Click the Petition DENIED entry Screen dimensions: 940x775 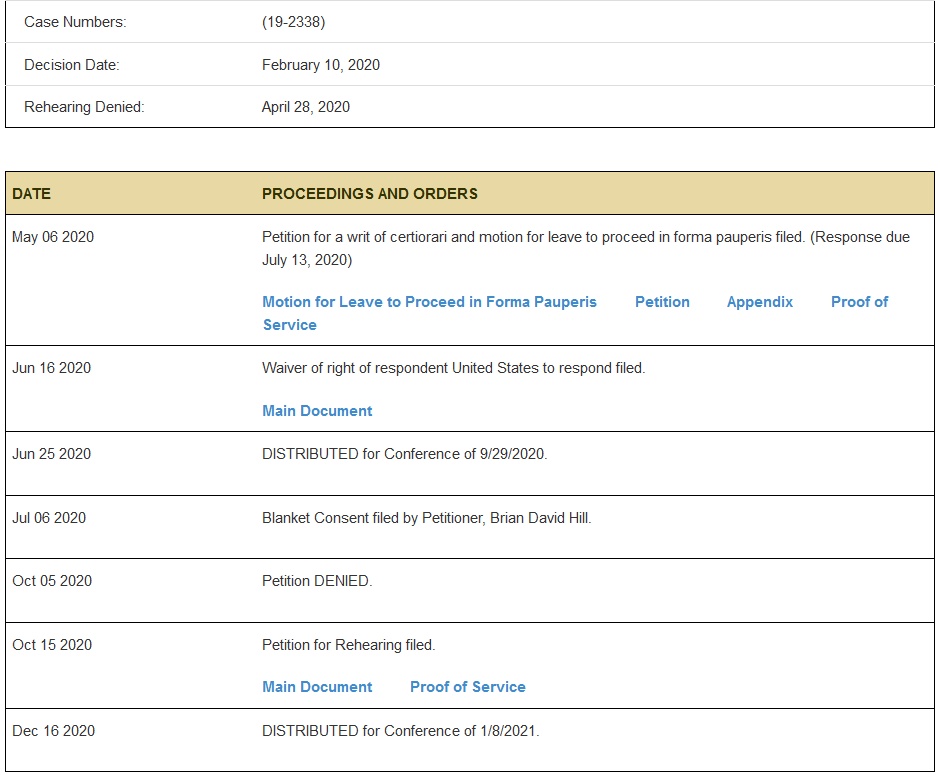317,581
